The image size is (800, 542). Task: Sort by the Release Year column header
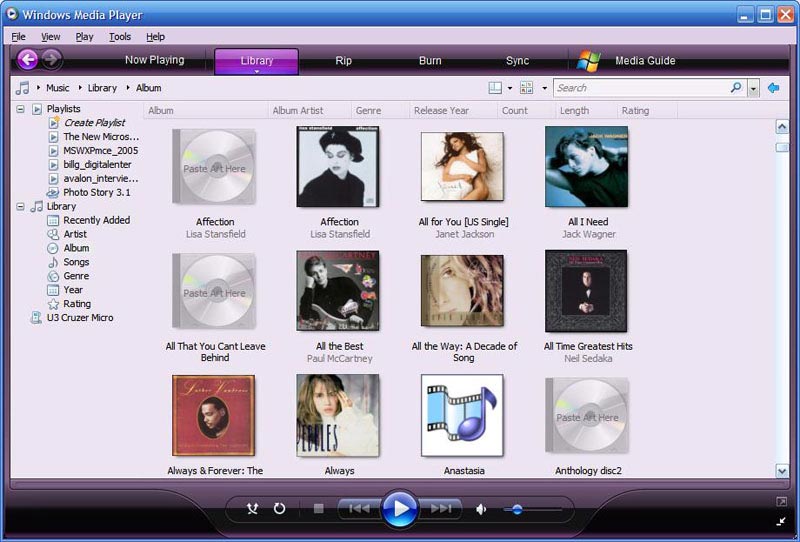[453, 110]
